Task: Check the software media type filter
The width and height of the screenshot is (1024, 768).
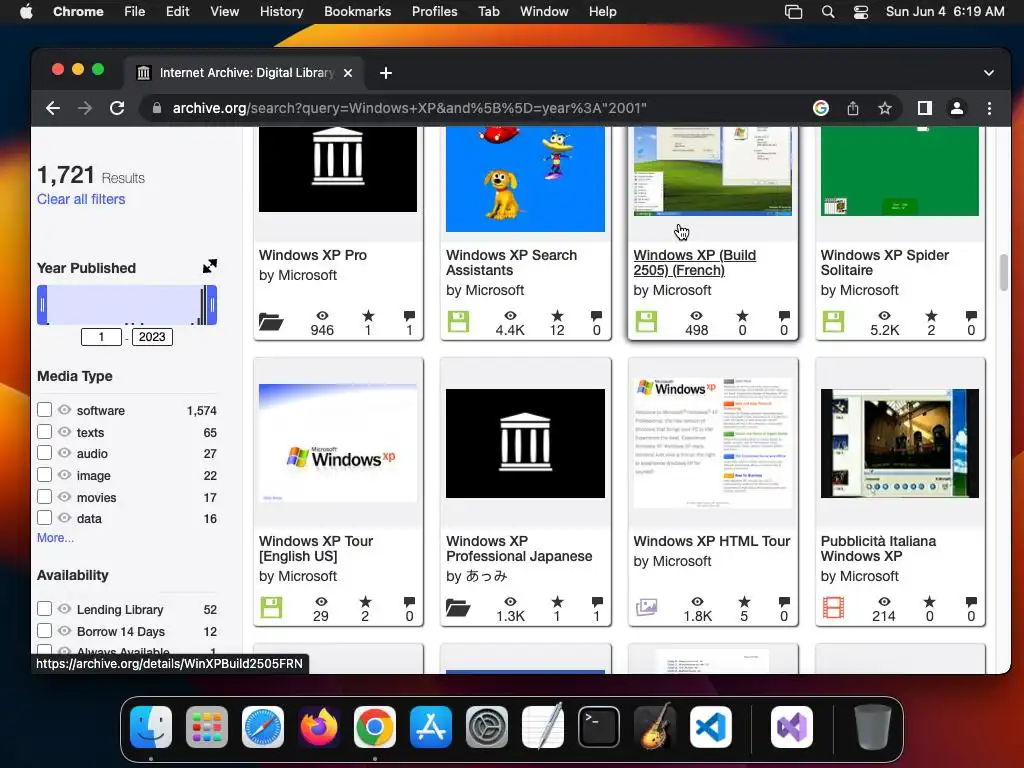Action: click(44, 410)
